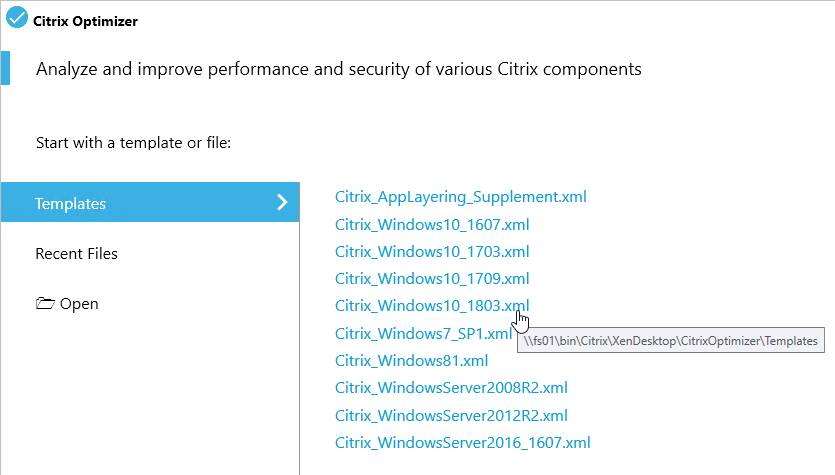
Task: Click the chevron arrow on Templates
Action: pos(282,202)
